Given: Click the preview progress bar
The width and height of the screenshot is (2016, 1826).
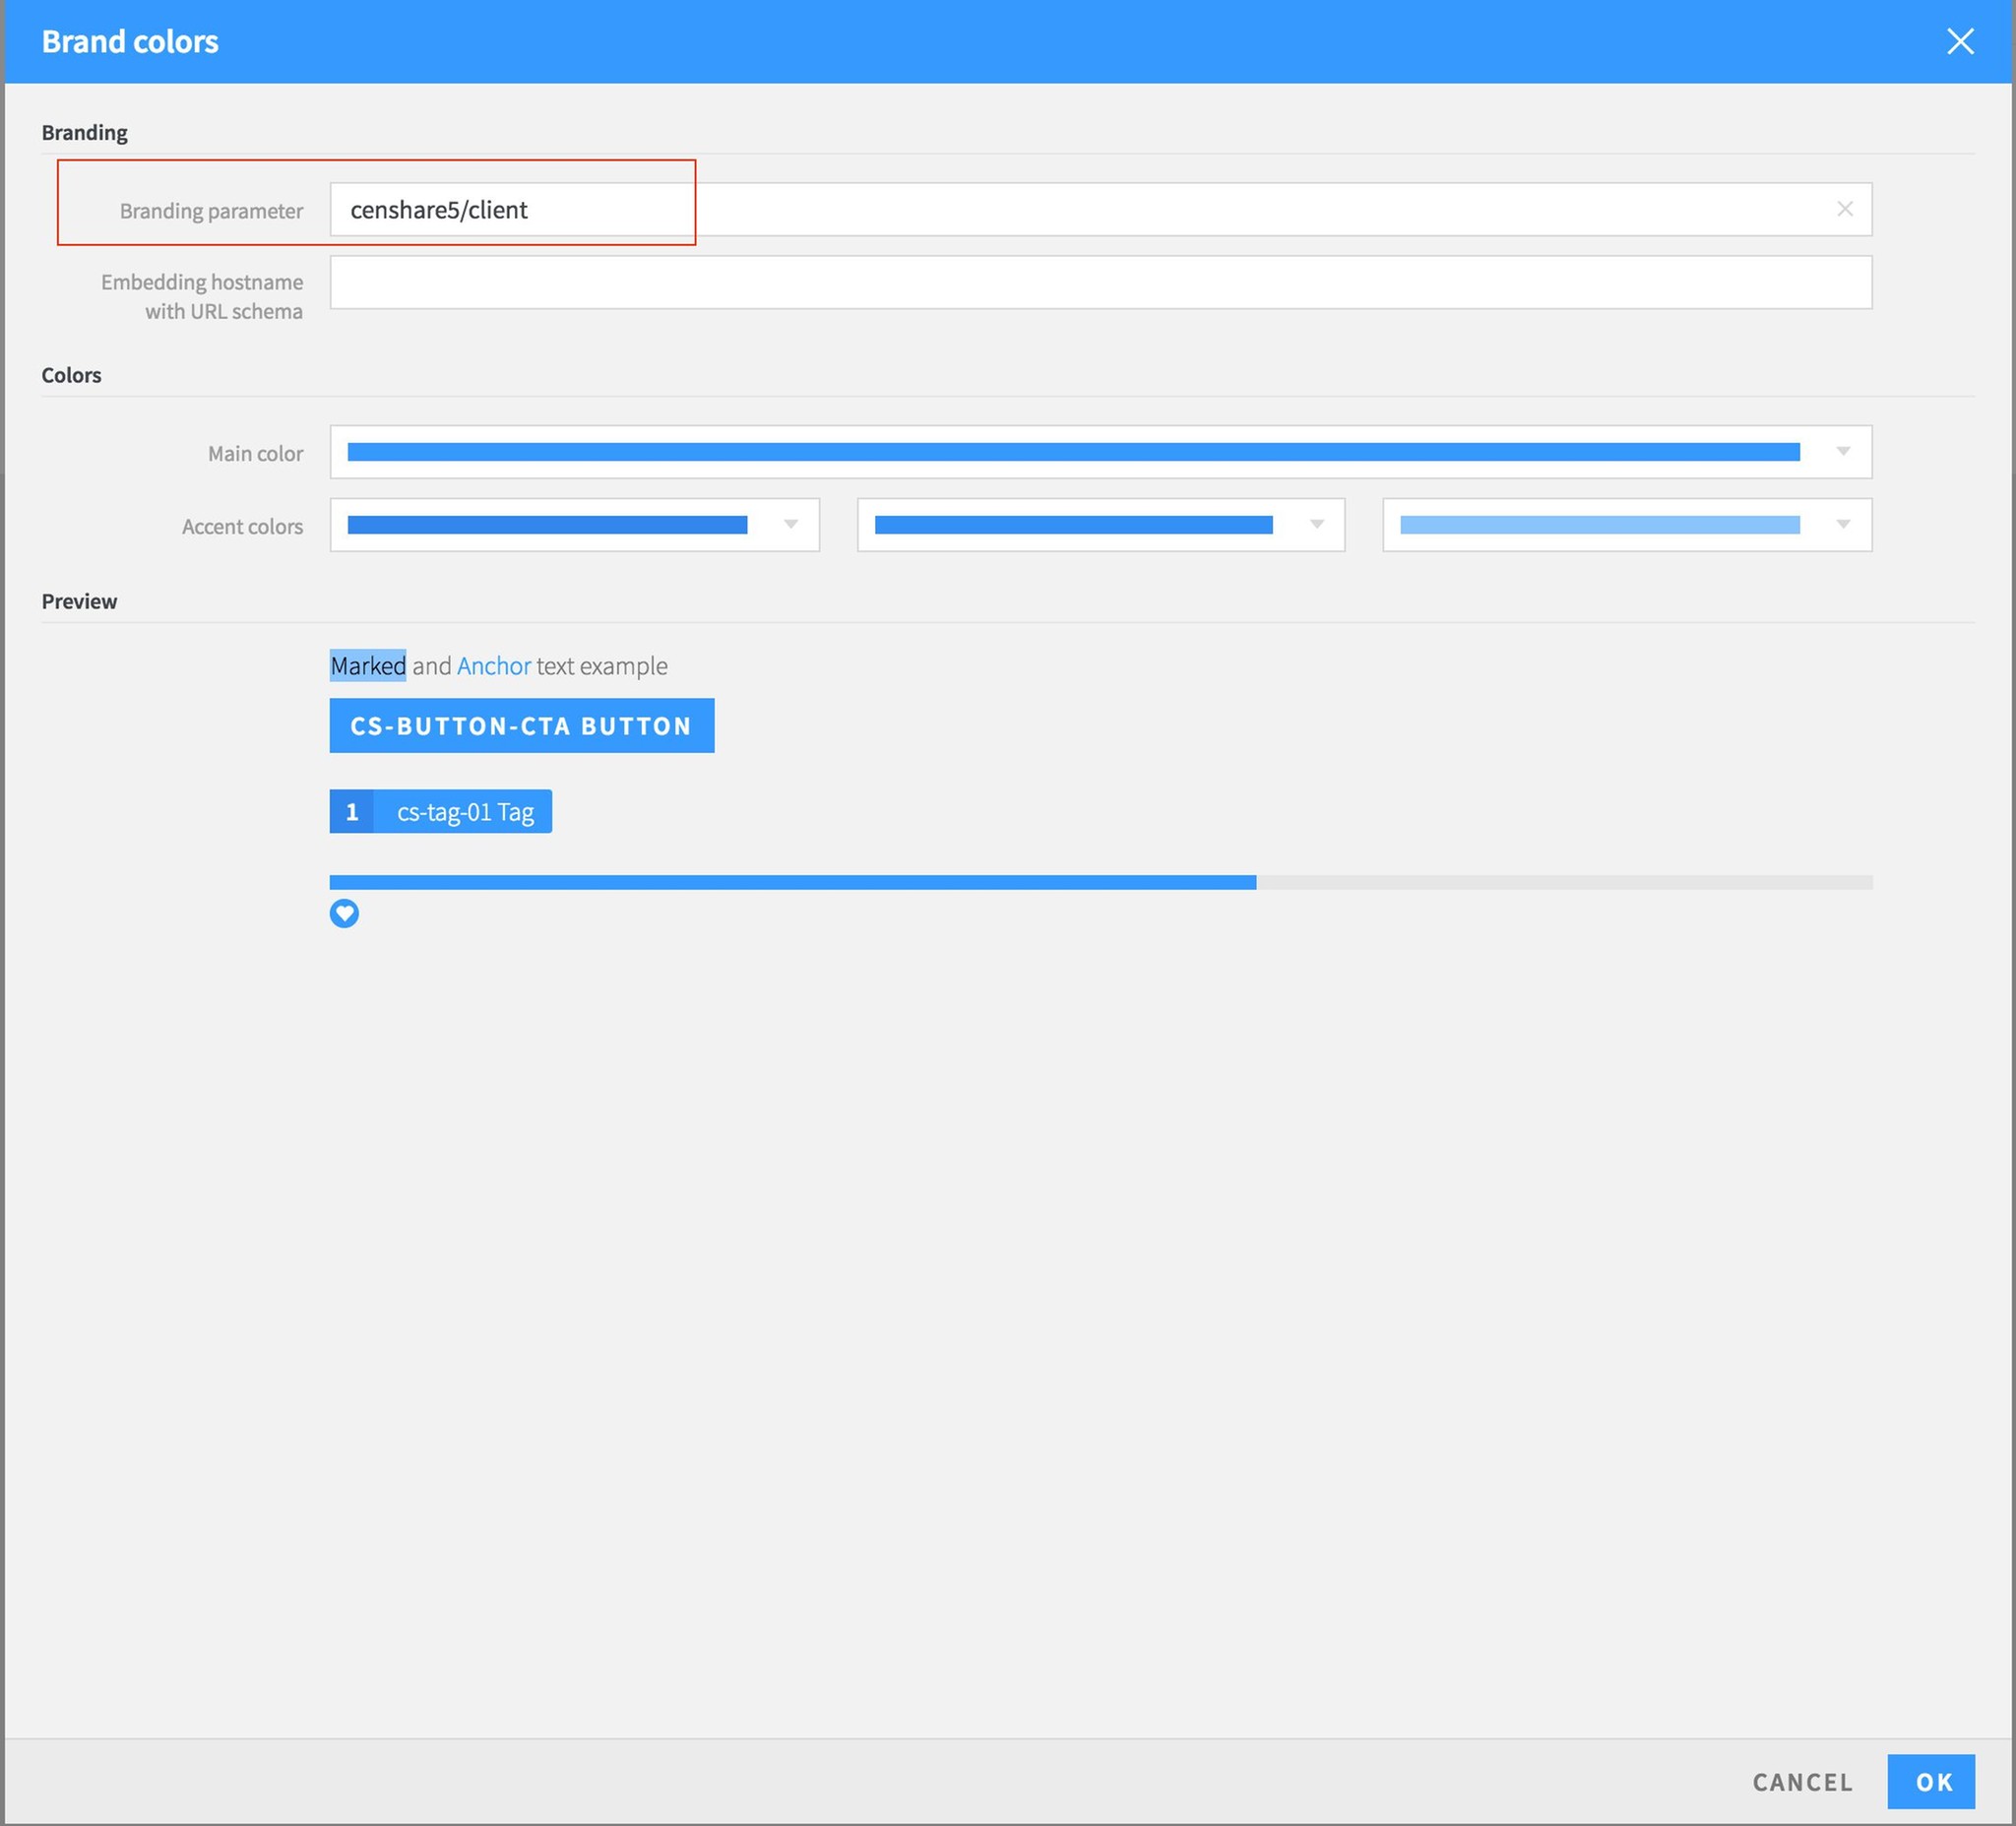Looking at the screenshot, I should (x=1100, y=882).
